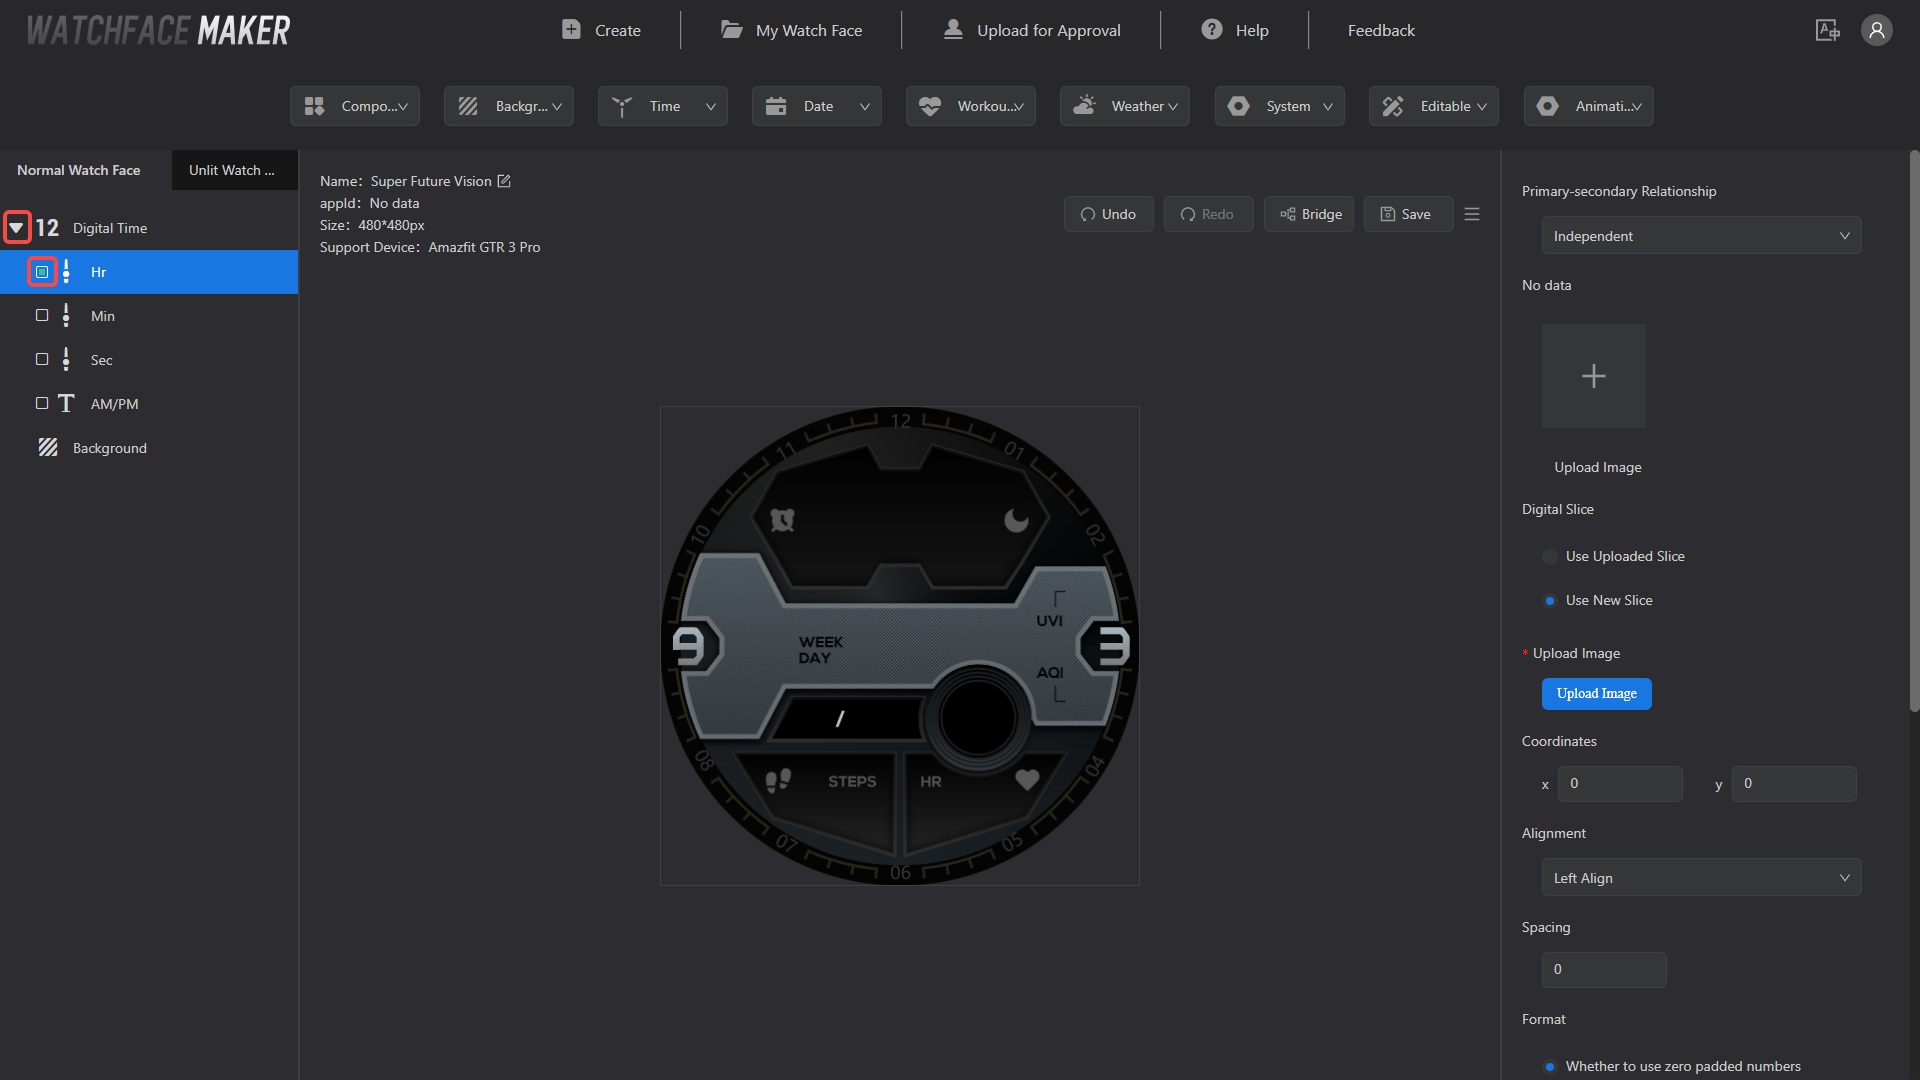Collapse the Digital Time tree arrow

click(x=17, y=228)
